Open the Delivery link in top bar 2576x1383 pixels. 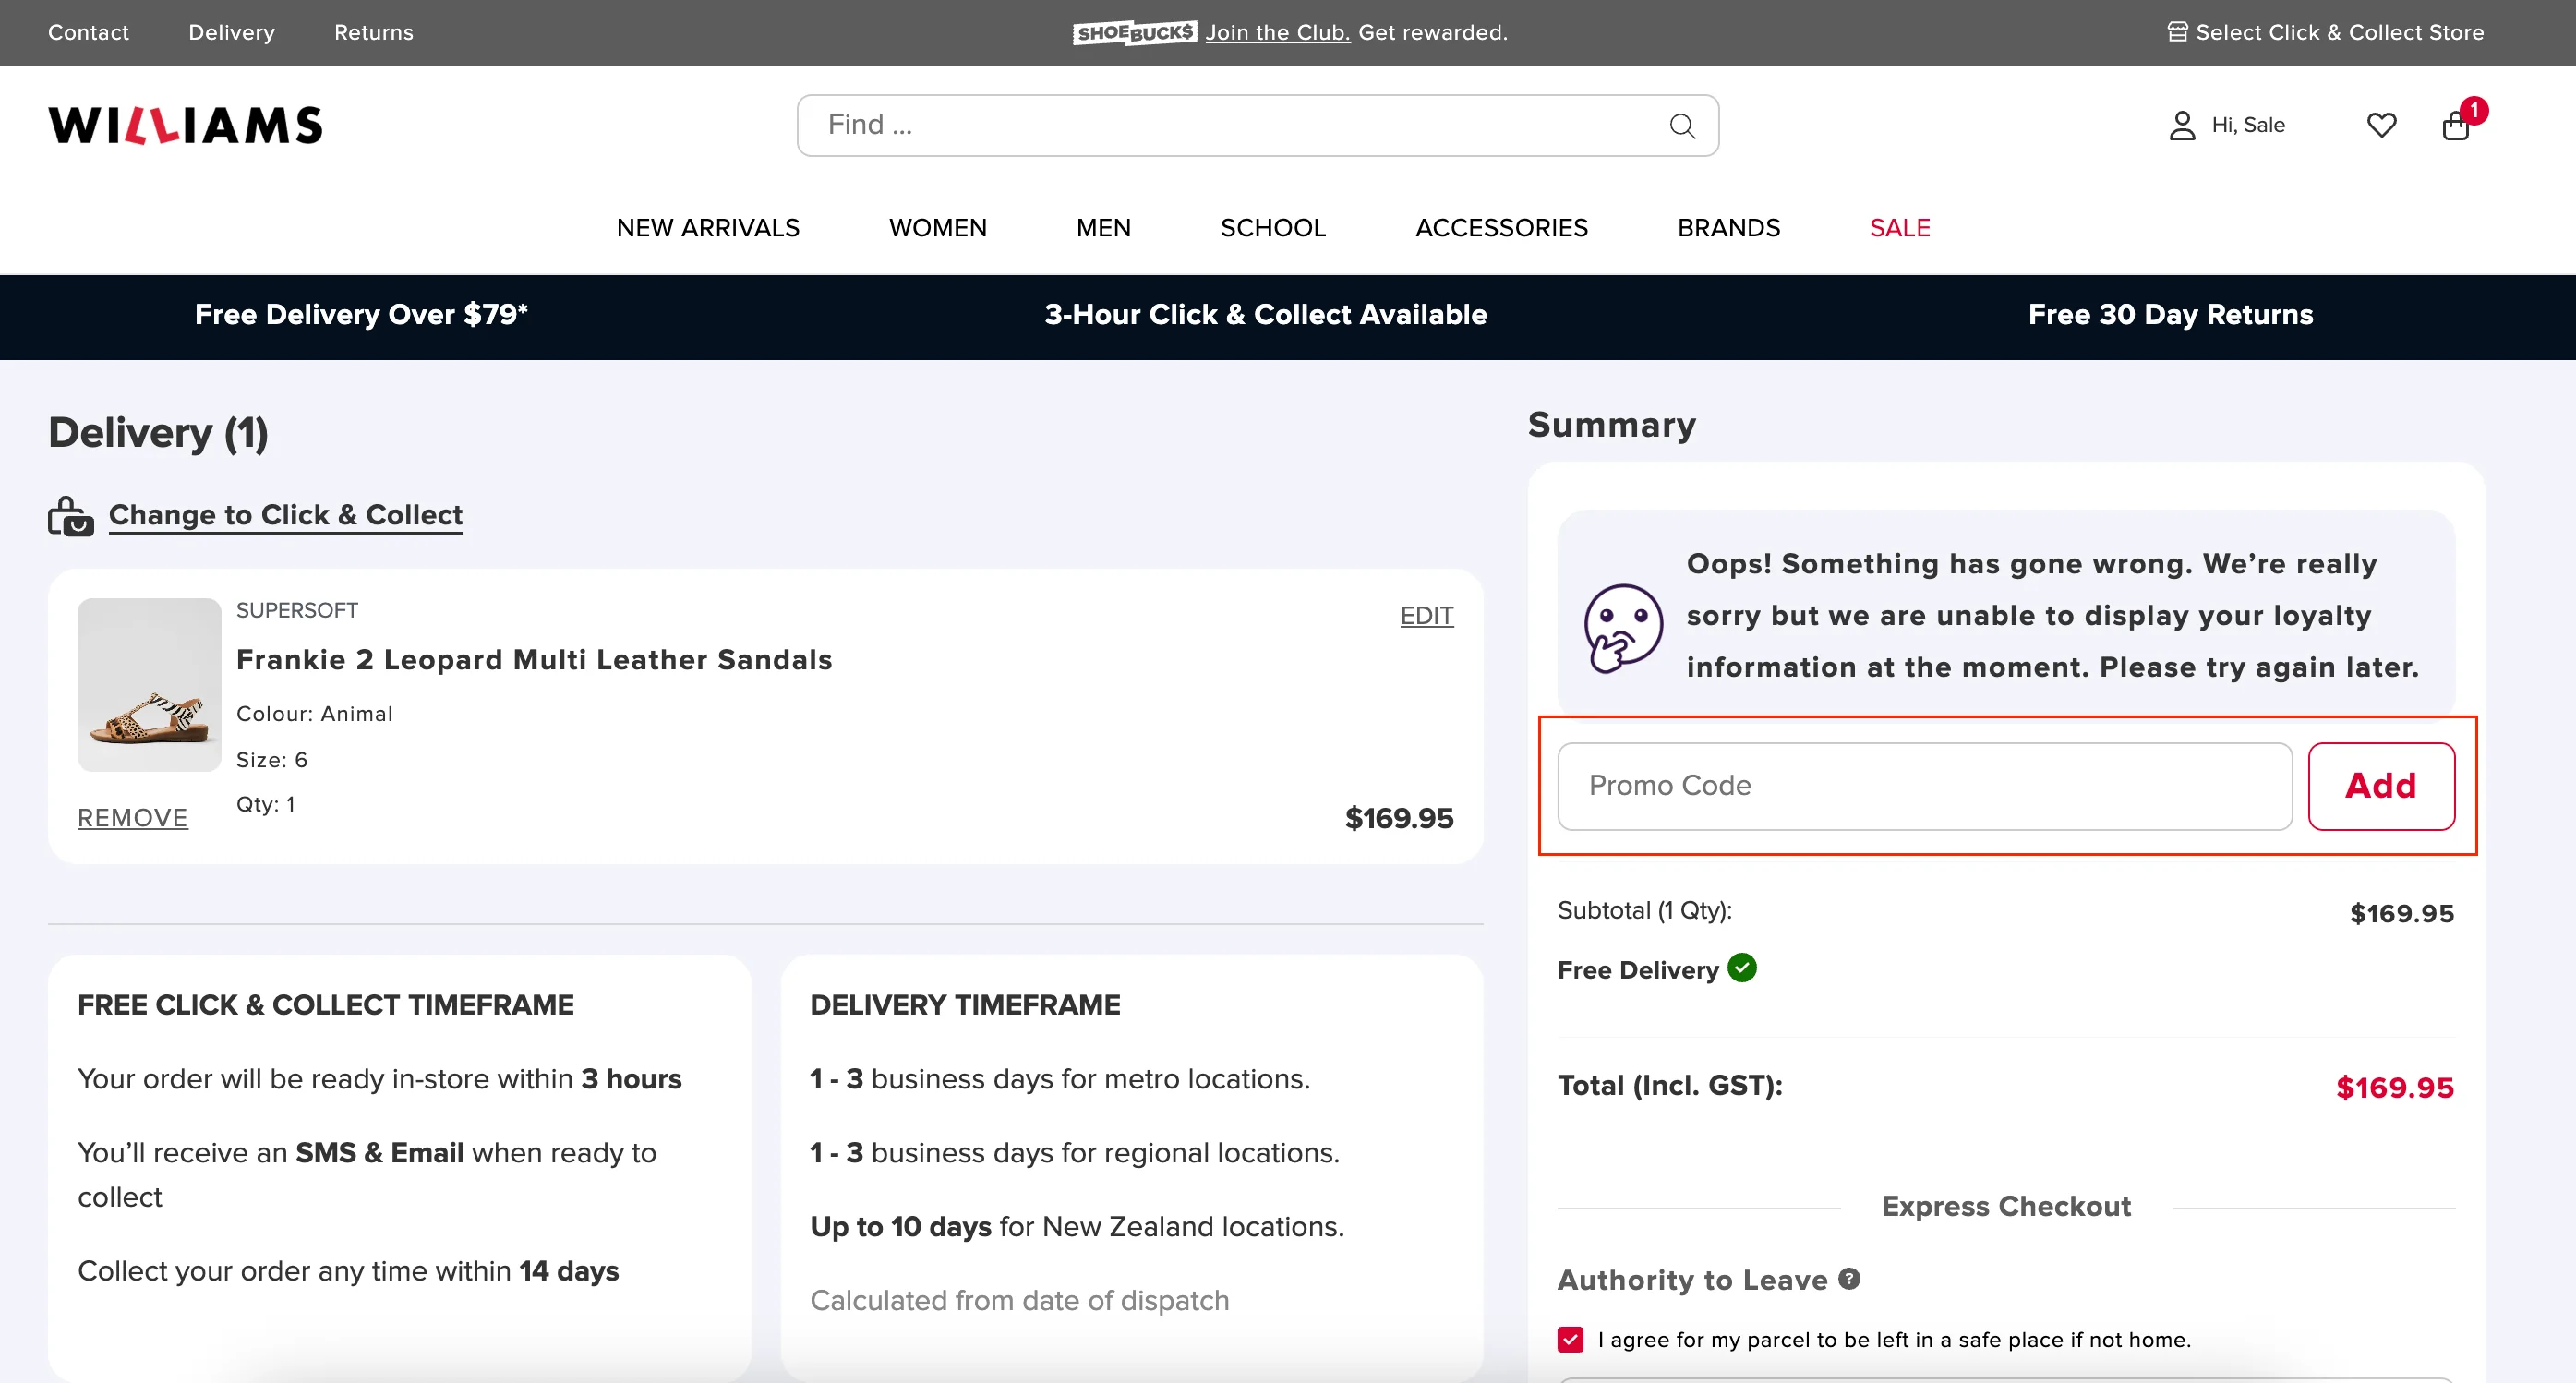231,32
